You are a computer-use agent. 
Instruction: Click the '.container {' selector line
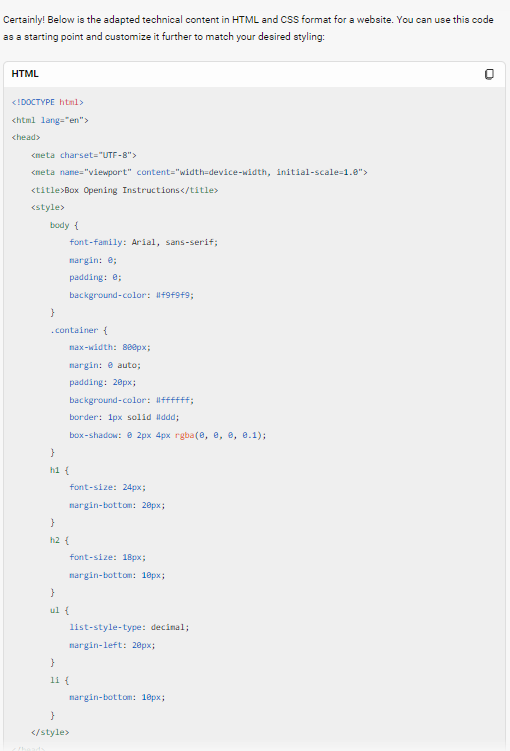tap(79, 330)
